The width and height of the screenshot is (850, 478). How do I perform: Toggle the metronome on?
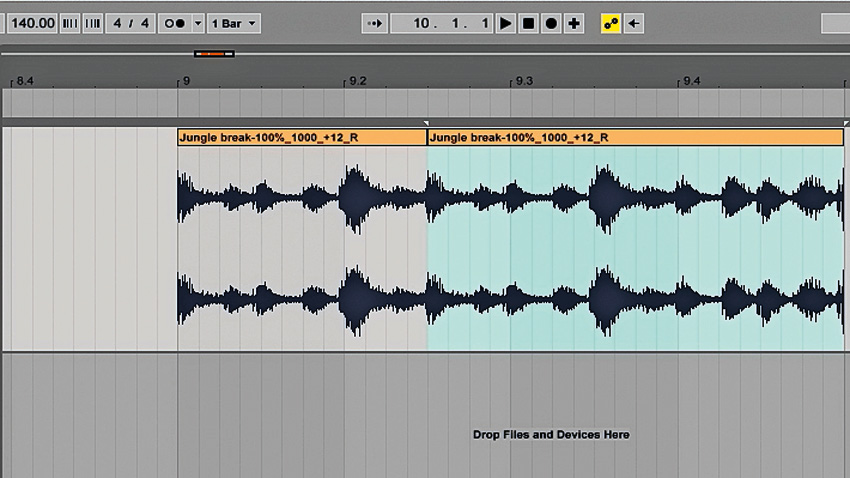click(x=175, y=23)
